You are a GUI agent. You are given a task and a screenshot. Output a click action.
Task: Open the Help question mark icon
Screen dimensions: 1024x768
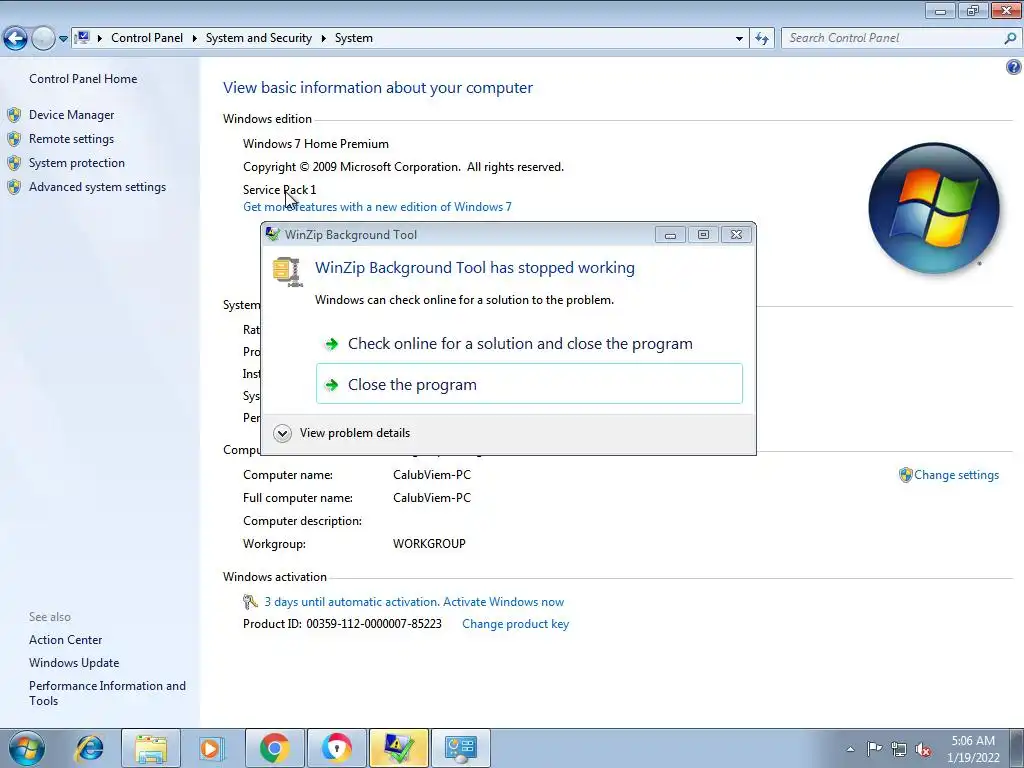(x=1014, y=67)
